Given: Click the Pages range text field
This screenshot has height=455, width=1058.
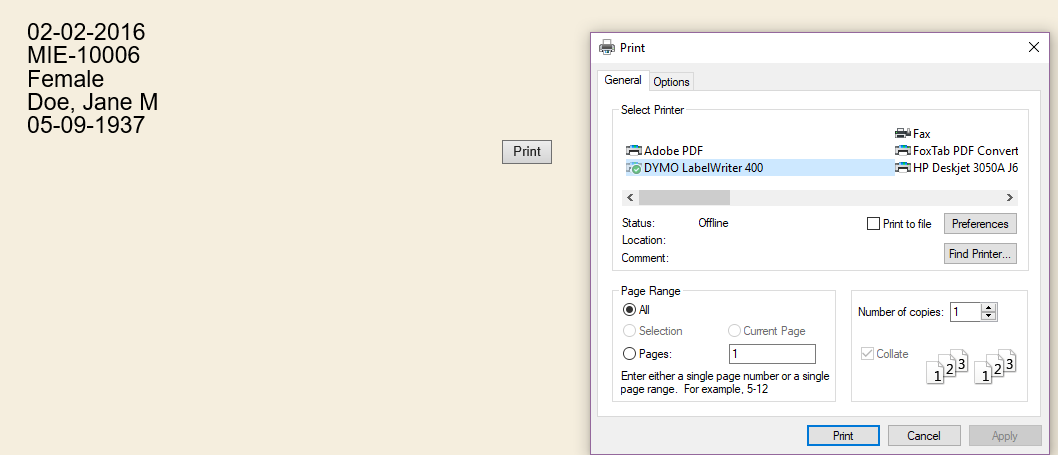Looking at the screenshot, I should click(x=772, y=354).
